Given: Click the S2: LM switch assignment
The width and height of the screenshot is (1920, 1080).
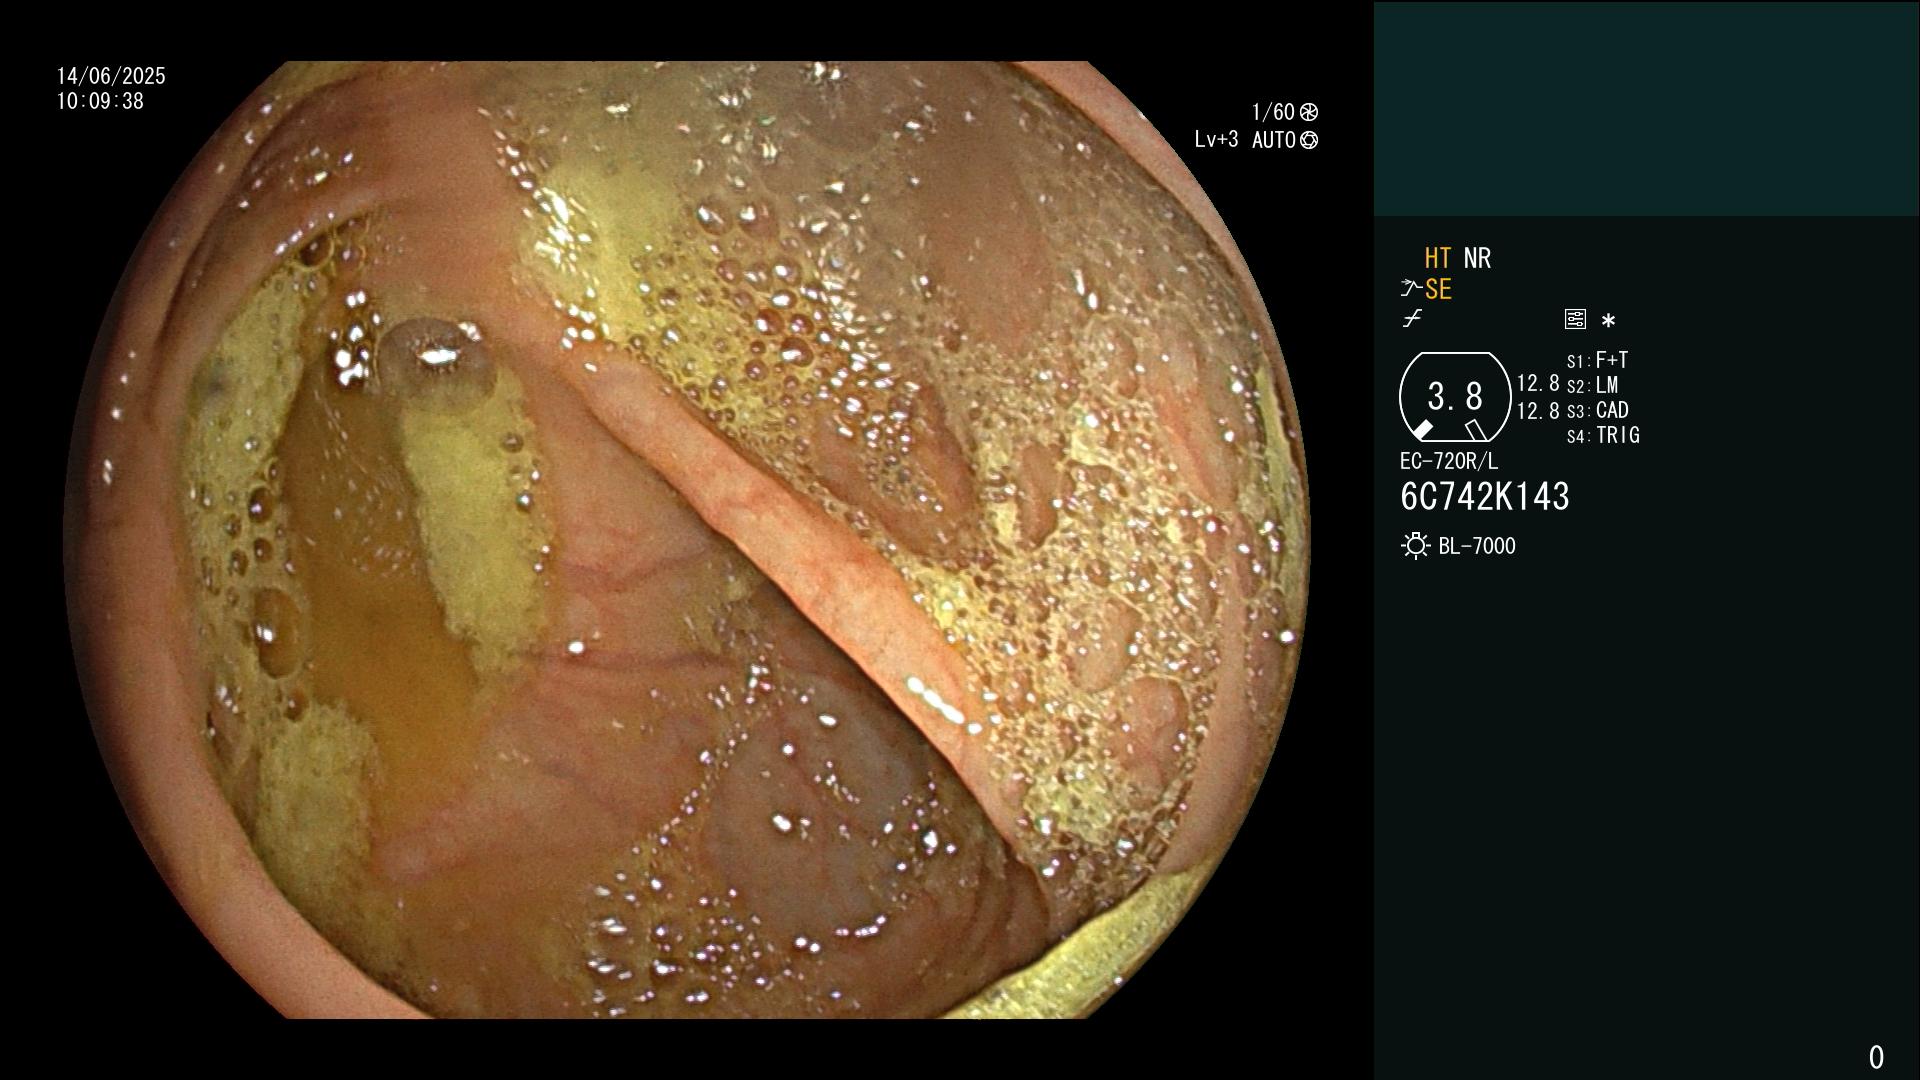Looking at the screenshot, I should pos(1592,385).
